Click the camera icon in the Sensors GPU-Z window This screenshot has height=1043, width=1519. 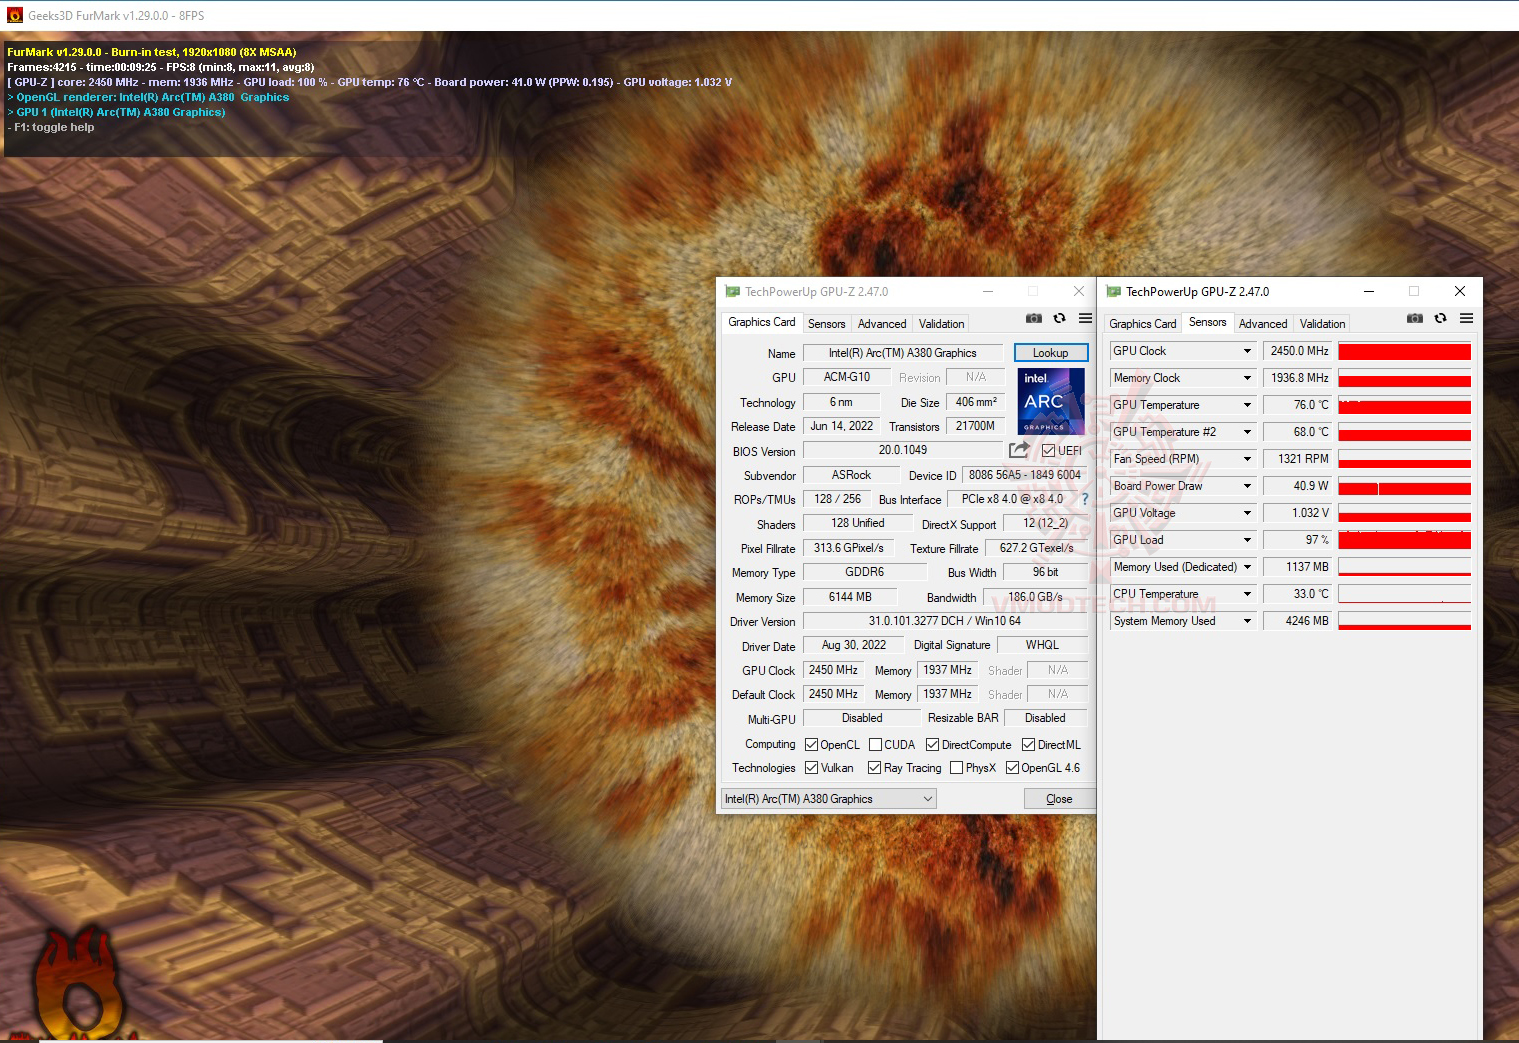[1415, 318]
